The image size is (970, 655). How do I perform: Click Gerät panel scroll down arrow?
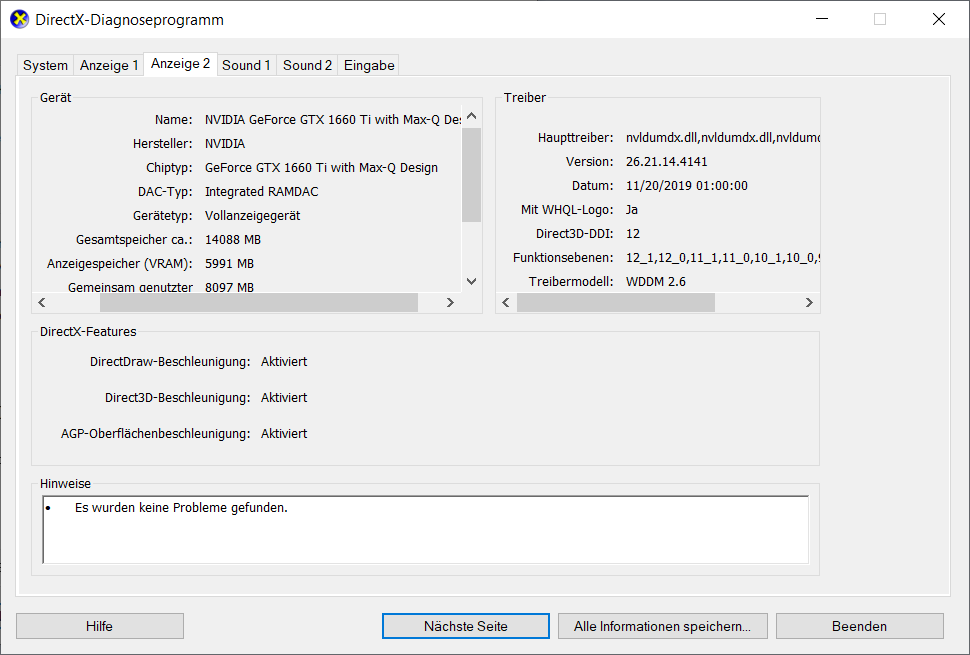(x=471, y=281)
